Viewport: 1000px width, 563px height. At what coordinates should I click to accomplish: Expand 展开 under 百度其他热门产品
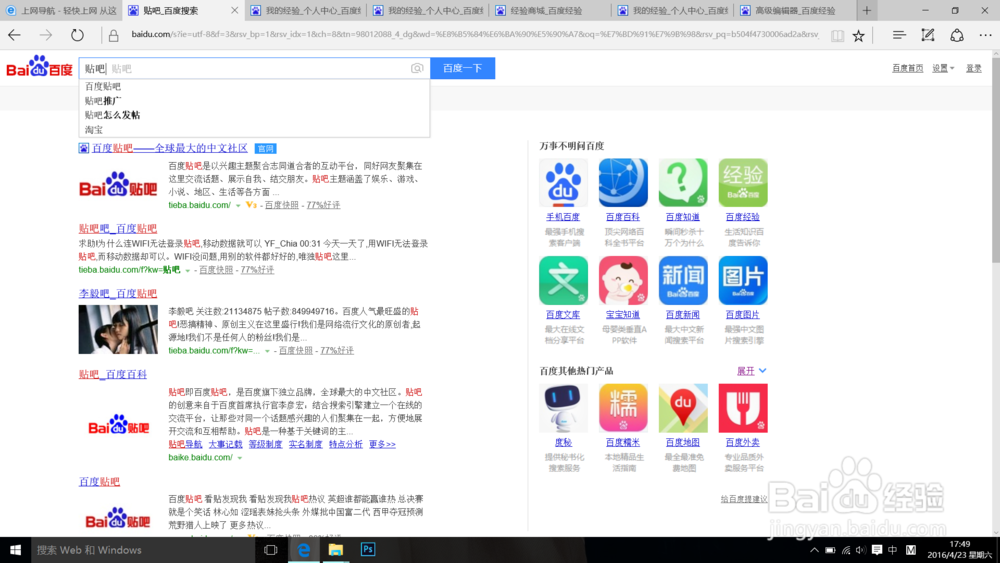[x=751, y=370]
